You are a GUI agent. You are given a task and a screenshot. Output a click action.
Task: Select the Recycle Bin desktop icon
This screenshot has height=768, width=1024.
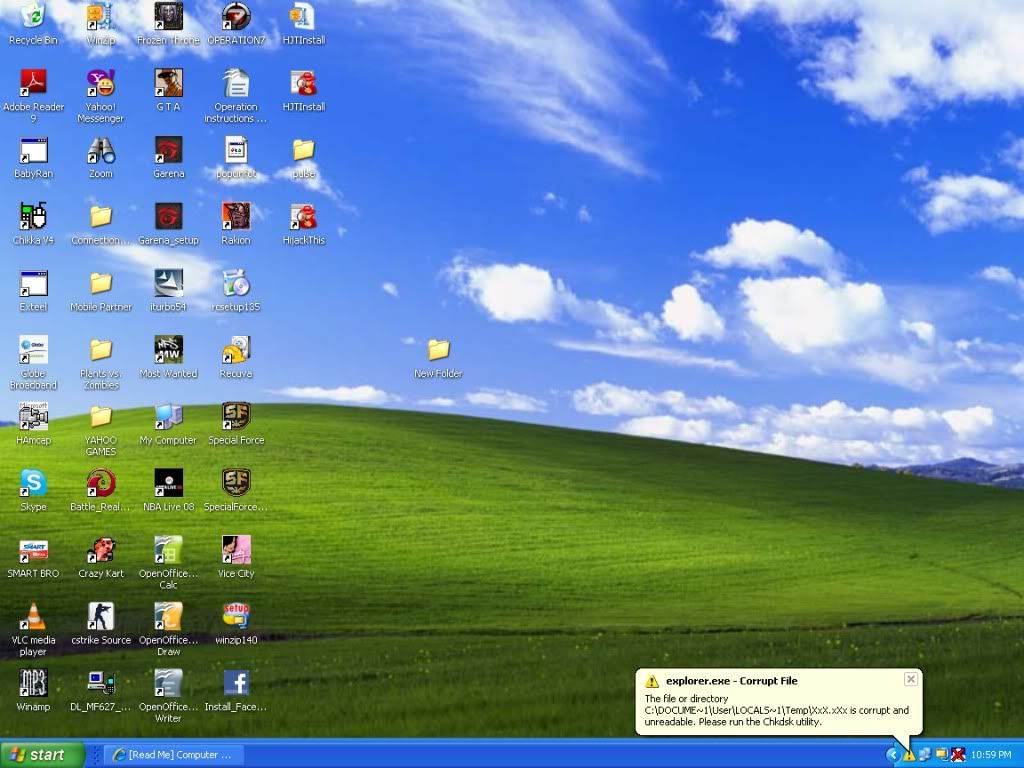point(33,24)
